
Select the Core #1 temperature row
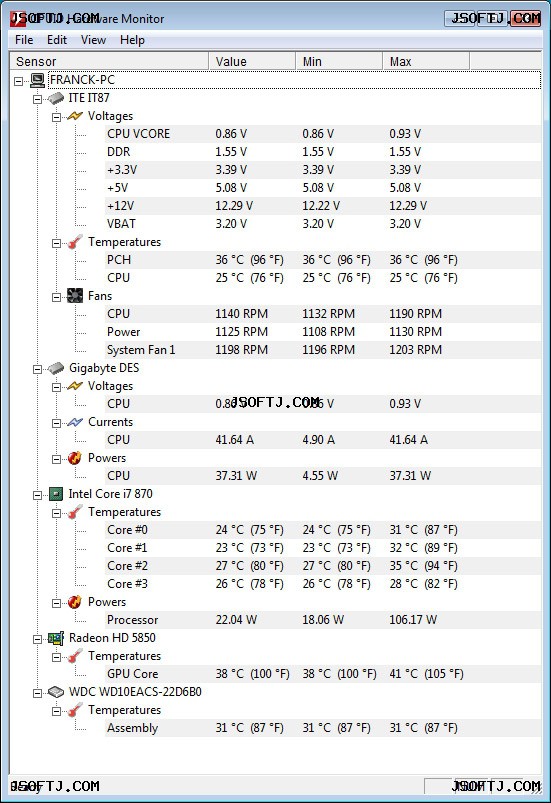click(x=323, y=548)
